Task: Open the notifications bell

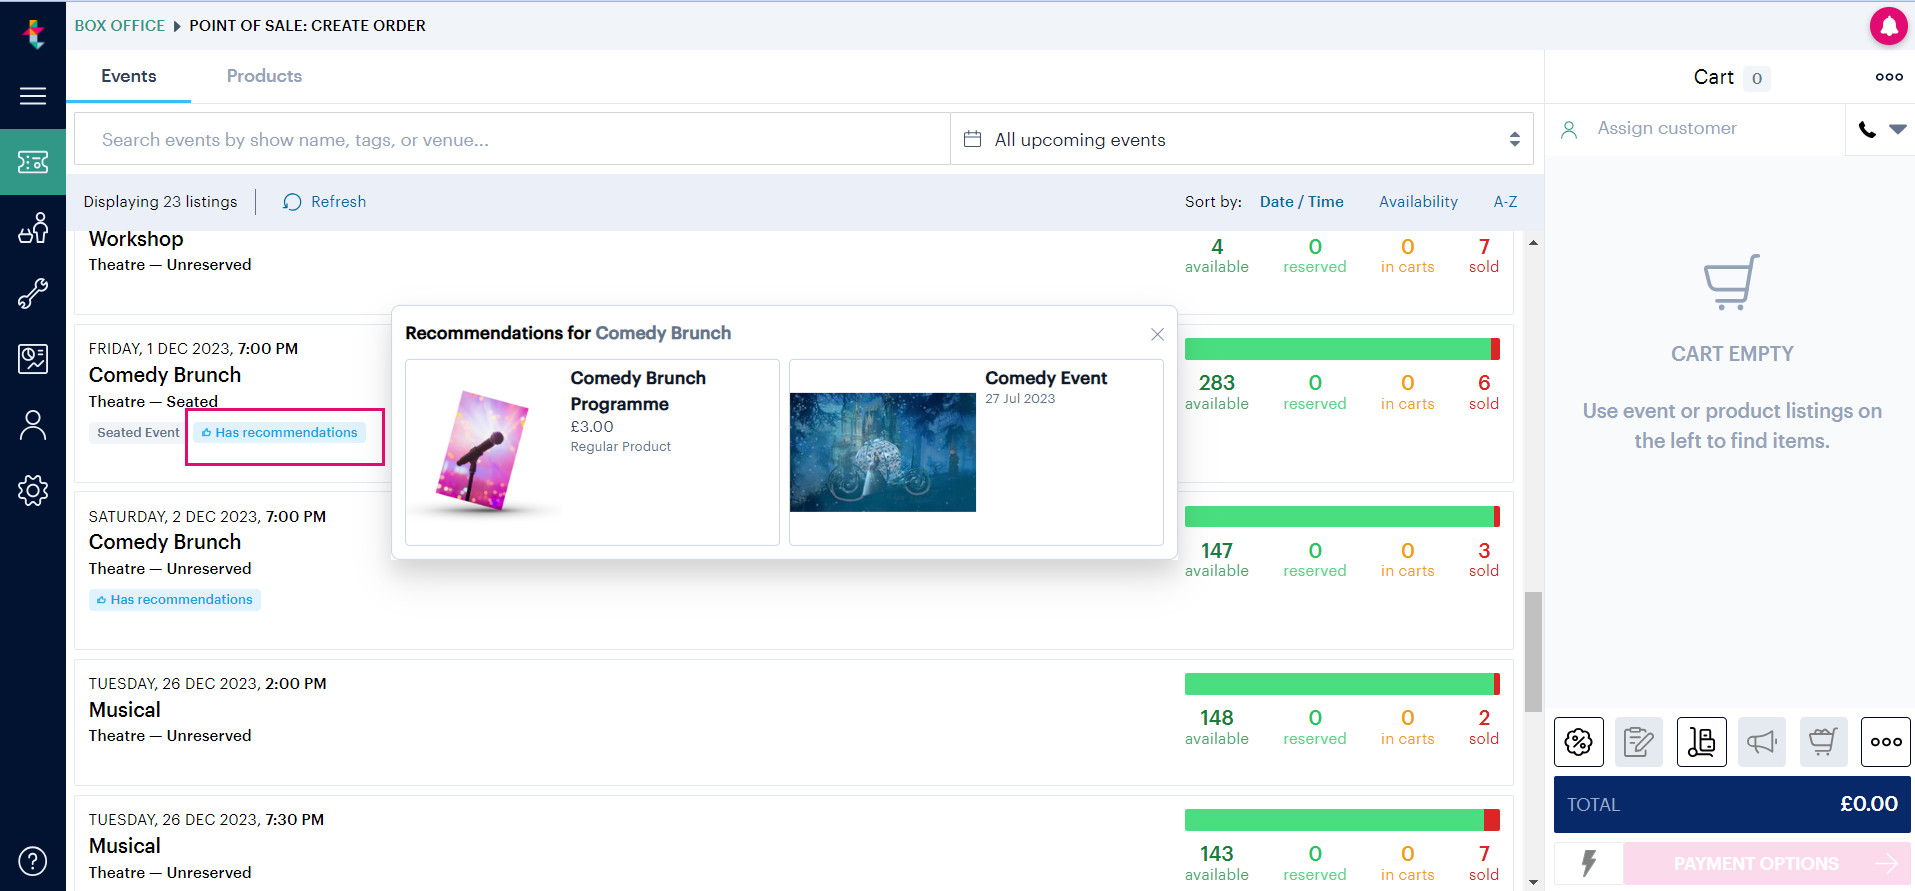Action: click(x=1888, y=26)
